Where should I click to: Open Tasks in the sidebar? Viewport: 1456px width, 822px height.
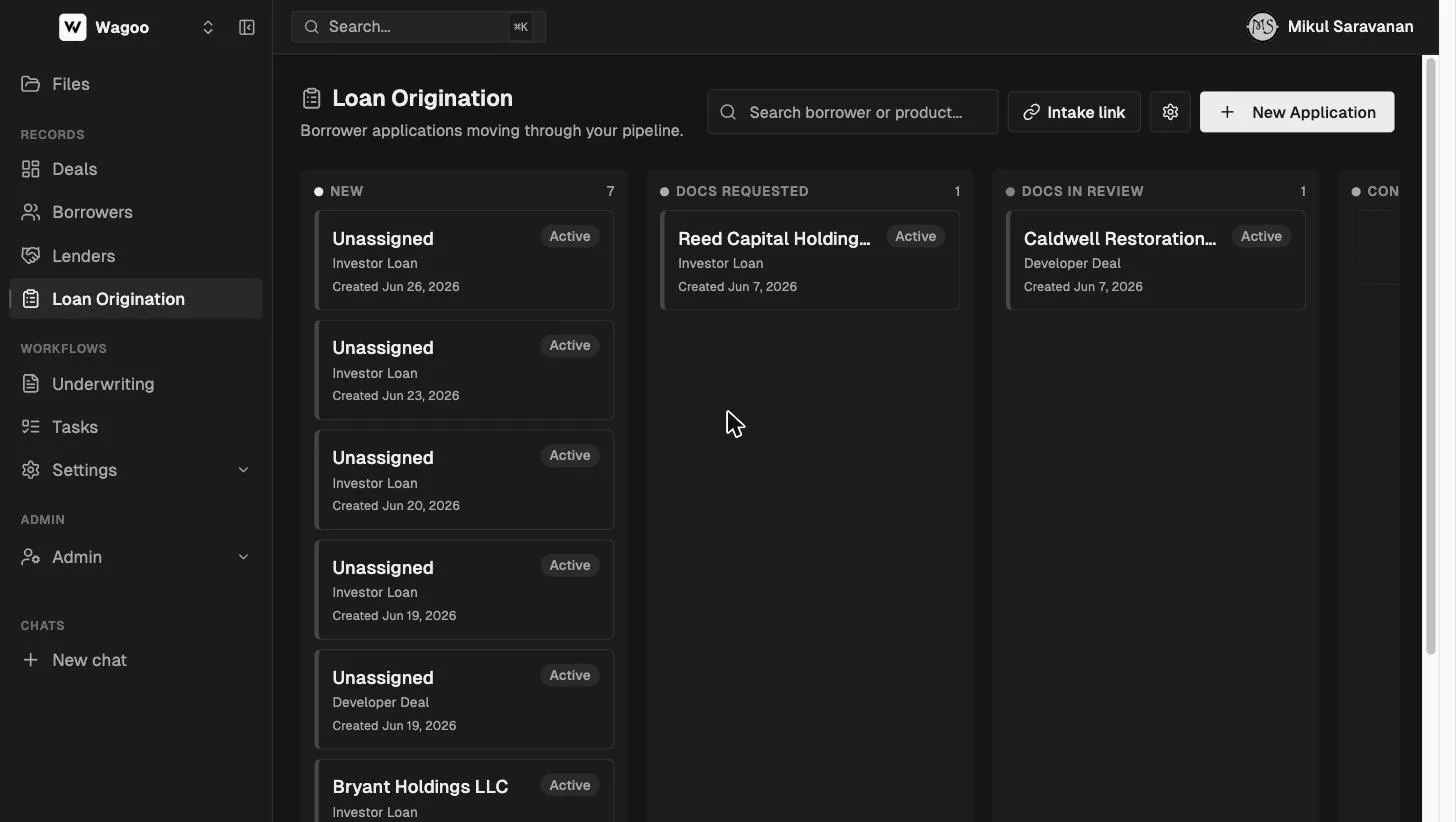(136, 427)
